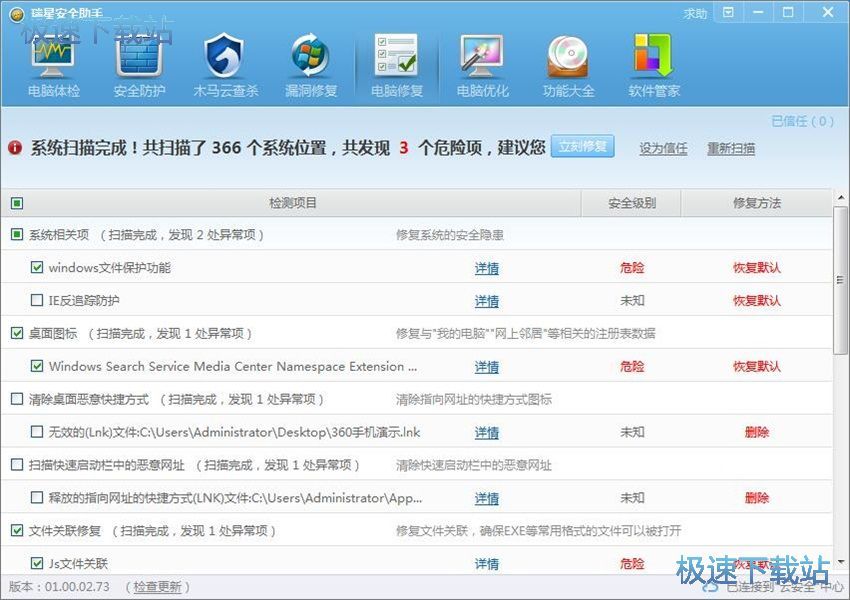Click the 重新扫描 link
Image resolution: width=850 pixels, height=600 pixels.
tap(731, 149)
